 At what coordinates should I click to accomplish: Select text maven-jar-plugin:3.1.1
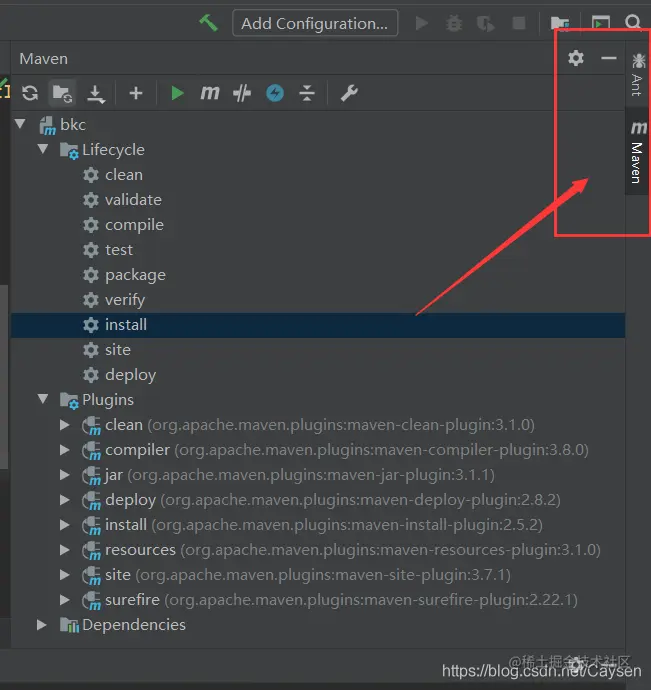pos(409,475)
